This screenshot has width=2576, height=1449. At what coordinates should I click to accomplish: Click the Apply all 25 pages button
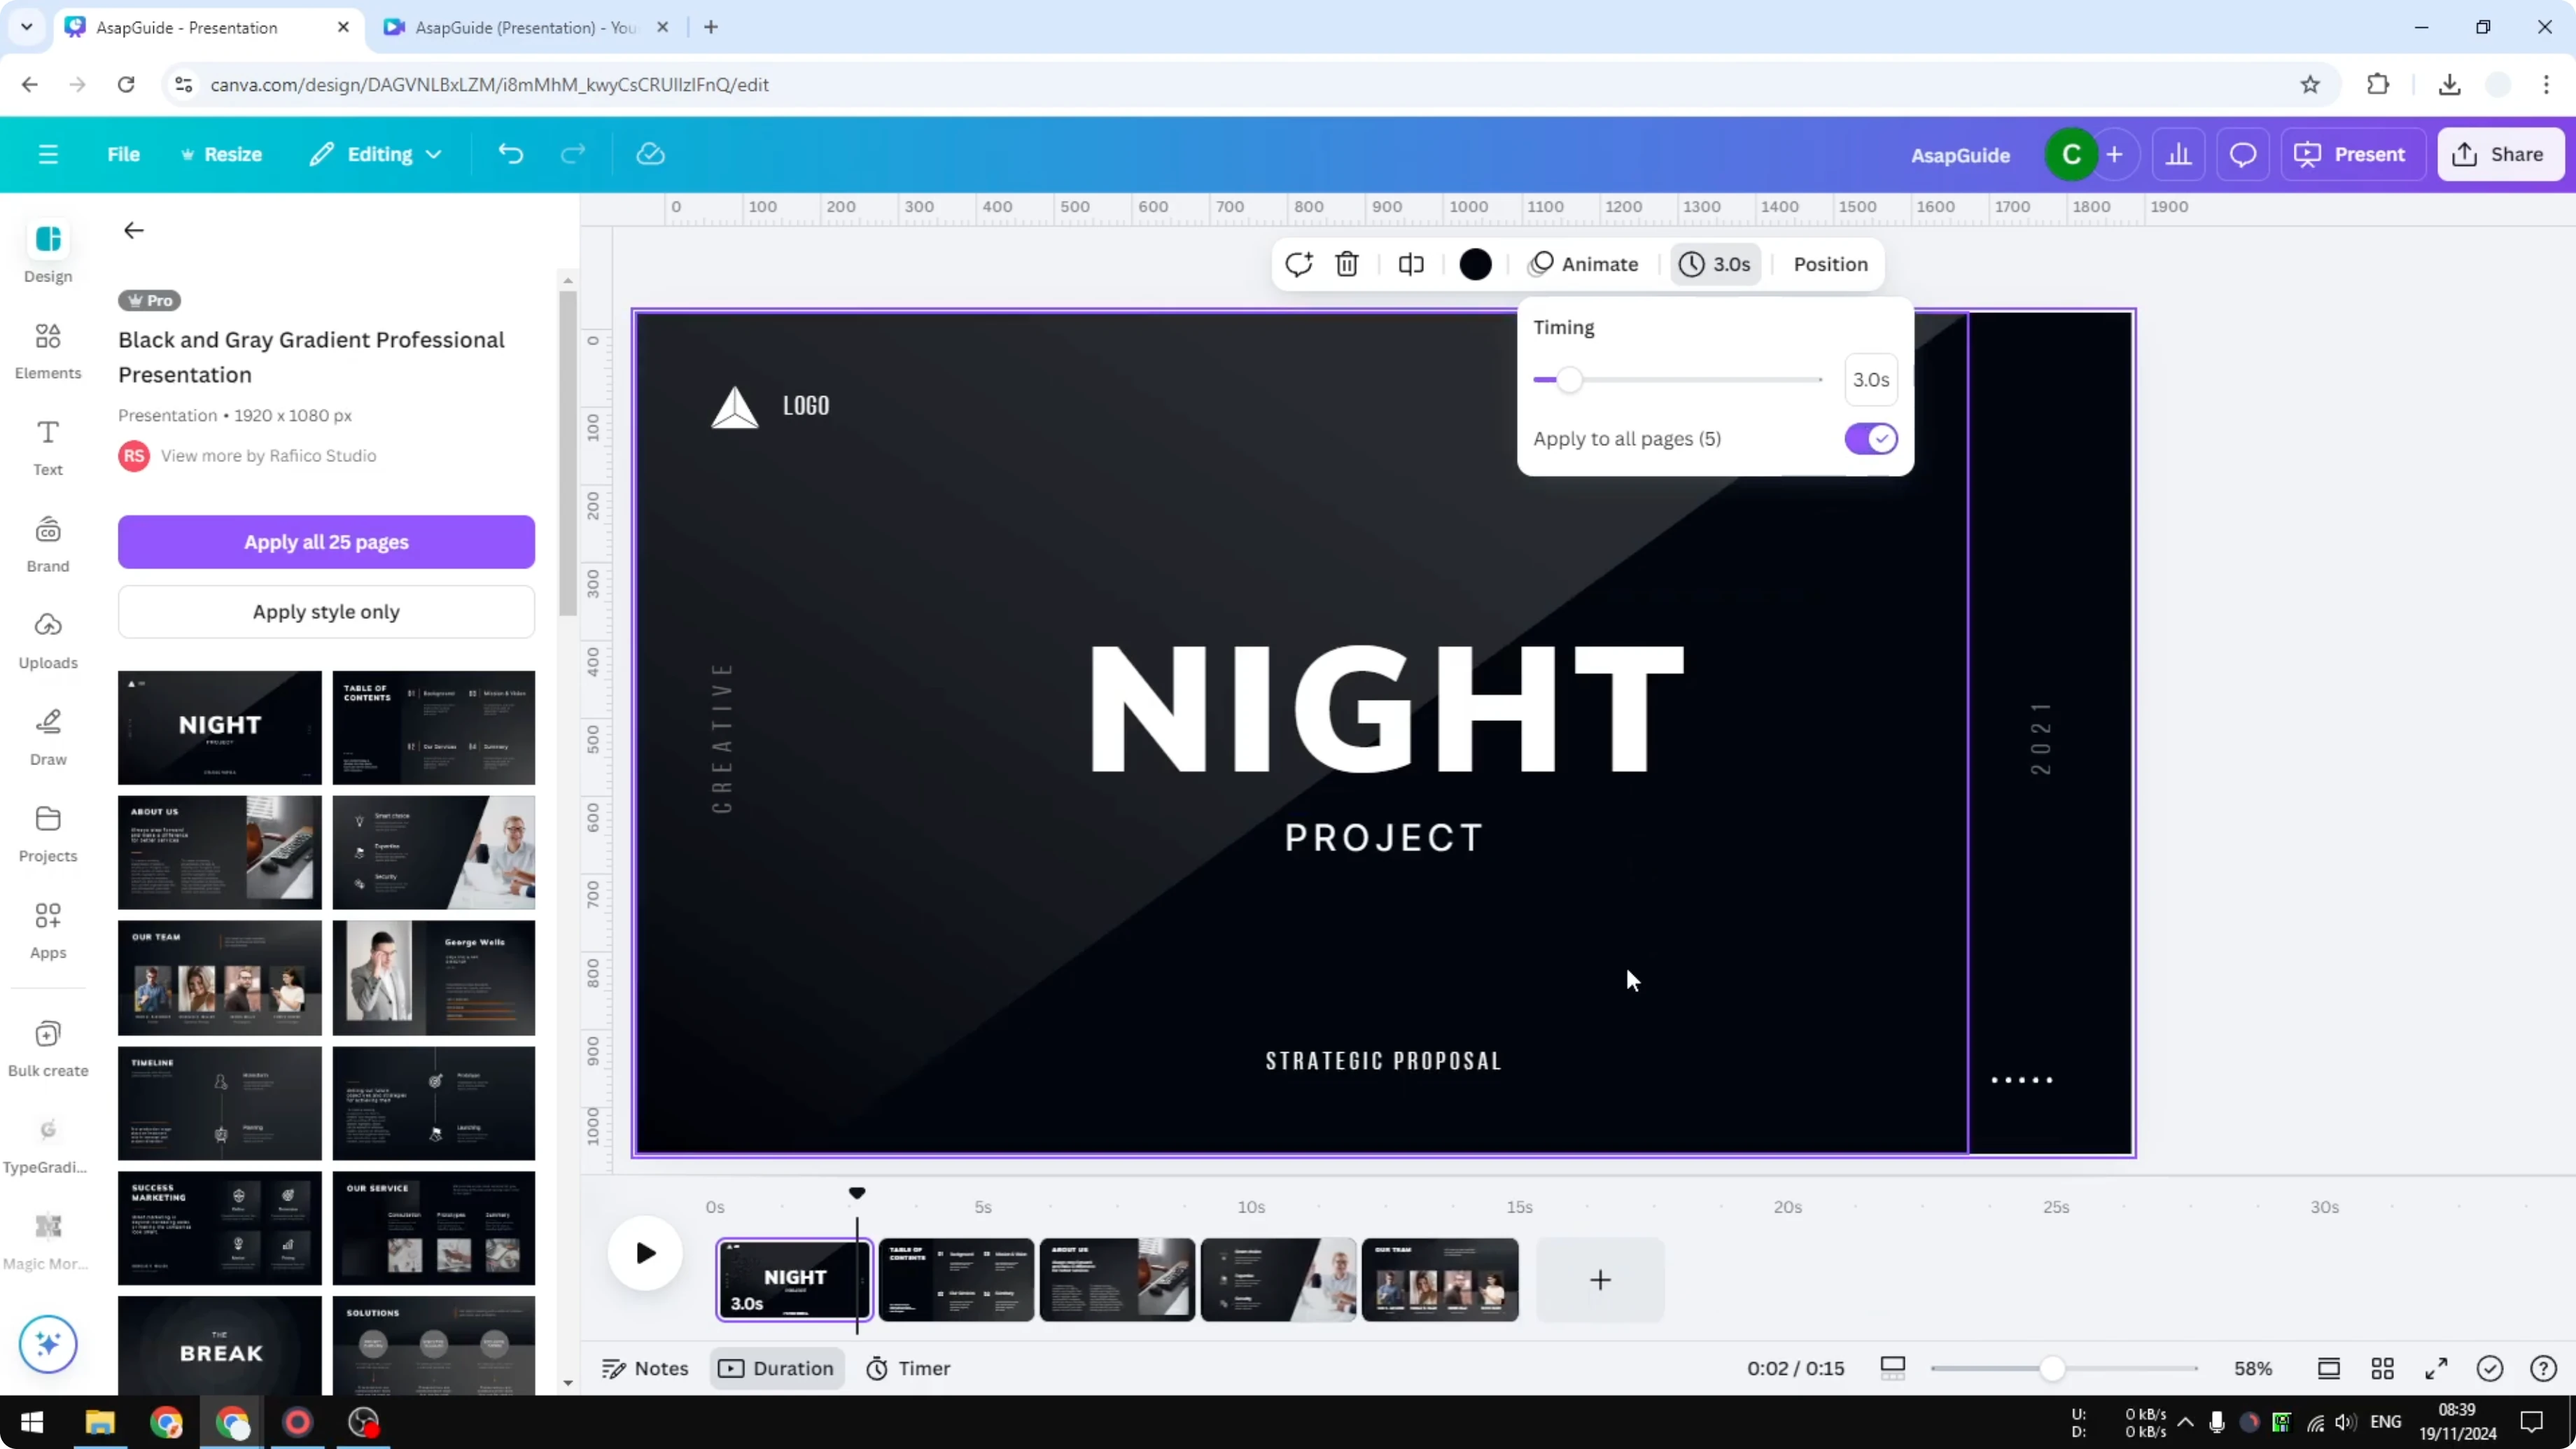coord(326,541)
